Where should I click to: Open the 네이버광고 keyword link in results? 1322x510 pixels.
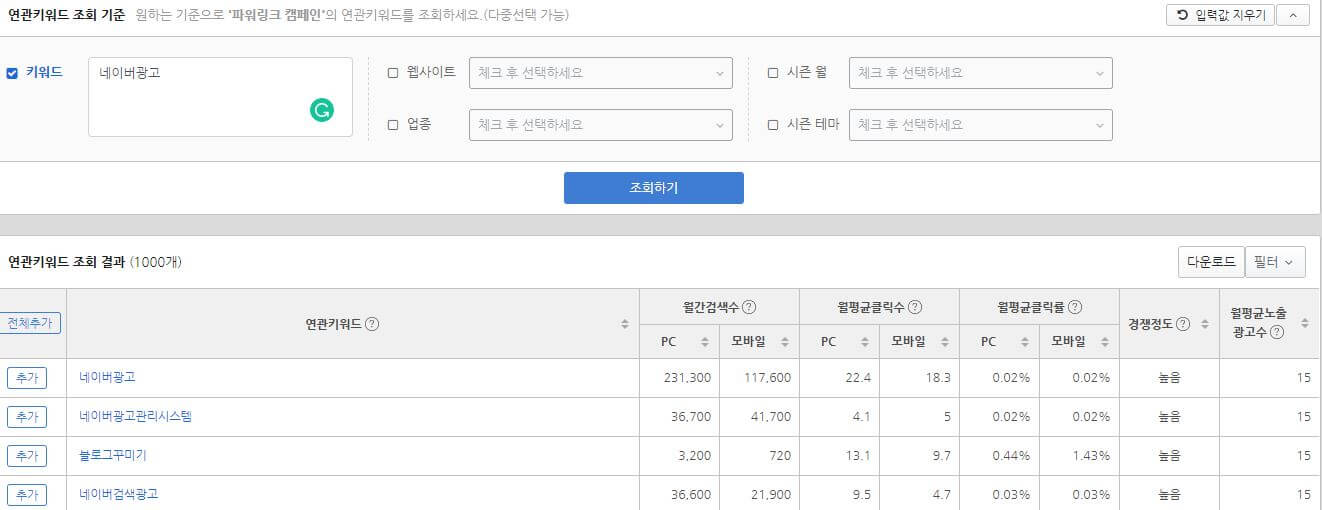pos(107,377)
